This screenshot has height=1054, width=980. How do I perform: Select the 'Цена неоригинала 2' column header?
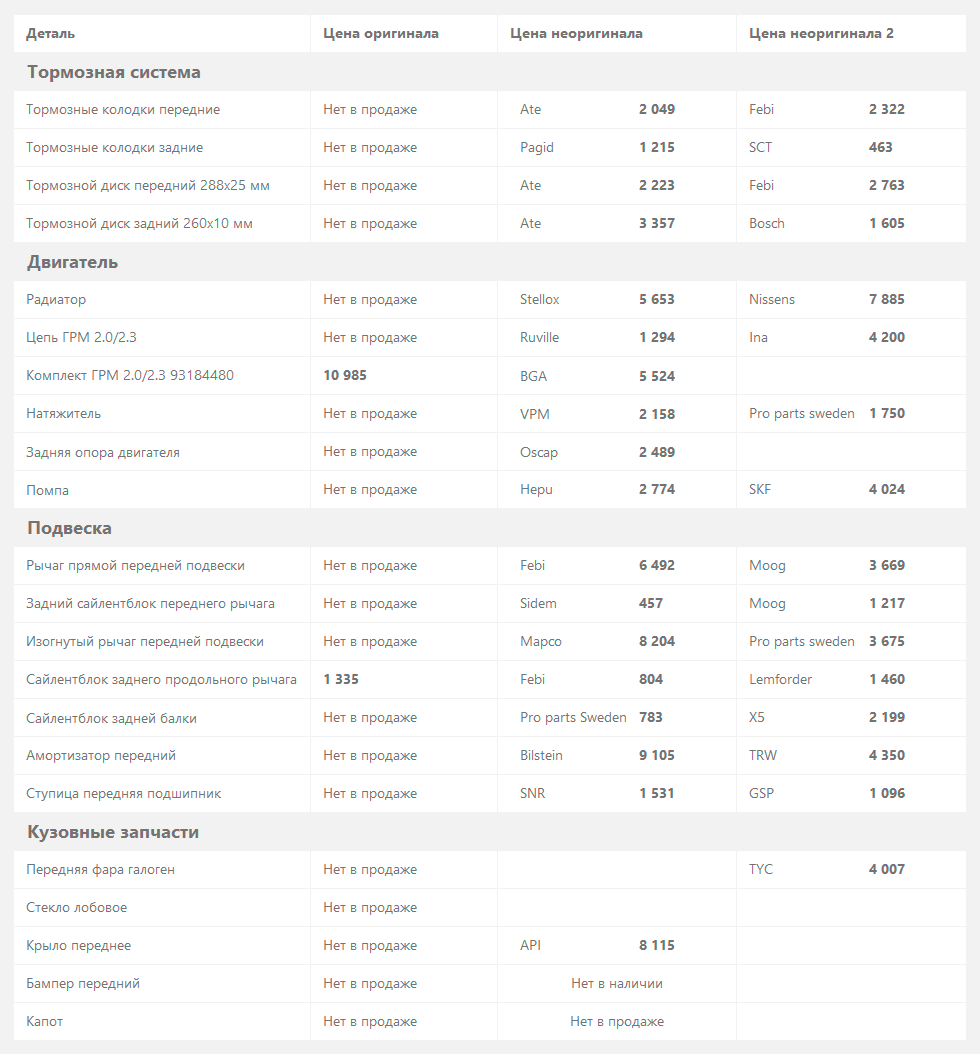(x=821, y=34)
